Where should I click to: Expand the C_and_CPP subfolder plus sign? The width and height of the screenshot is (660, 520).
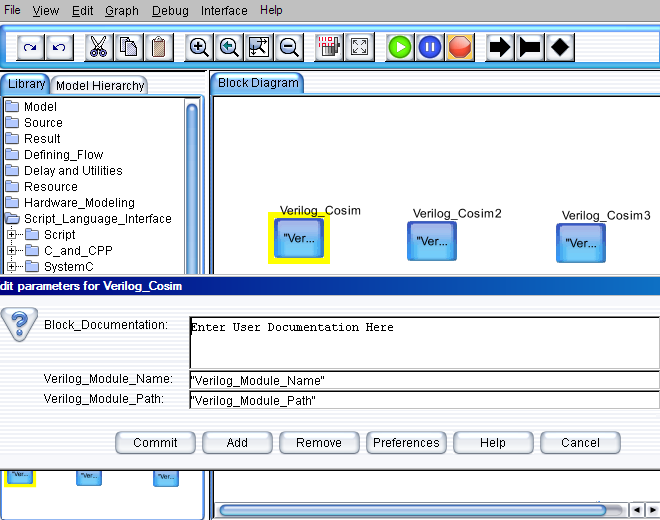(x=12, y=251)
